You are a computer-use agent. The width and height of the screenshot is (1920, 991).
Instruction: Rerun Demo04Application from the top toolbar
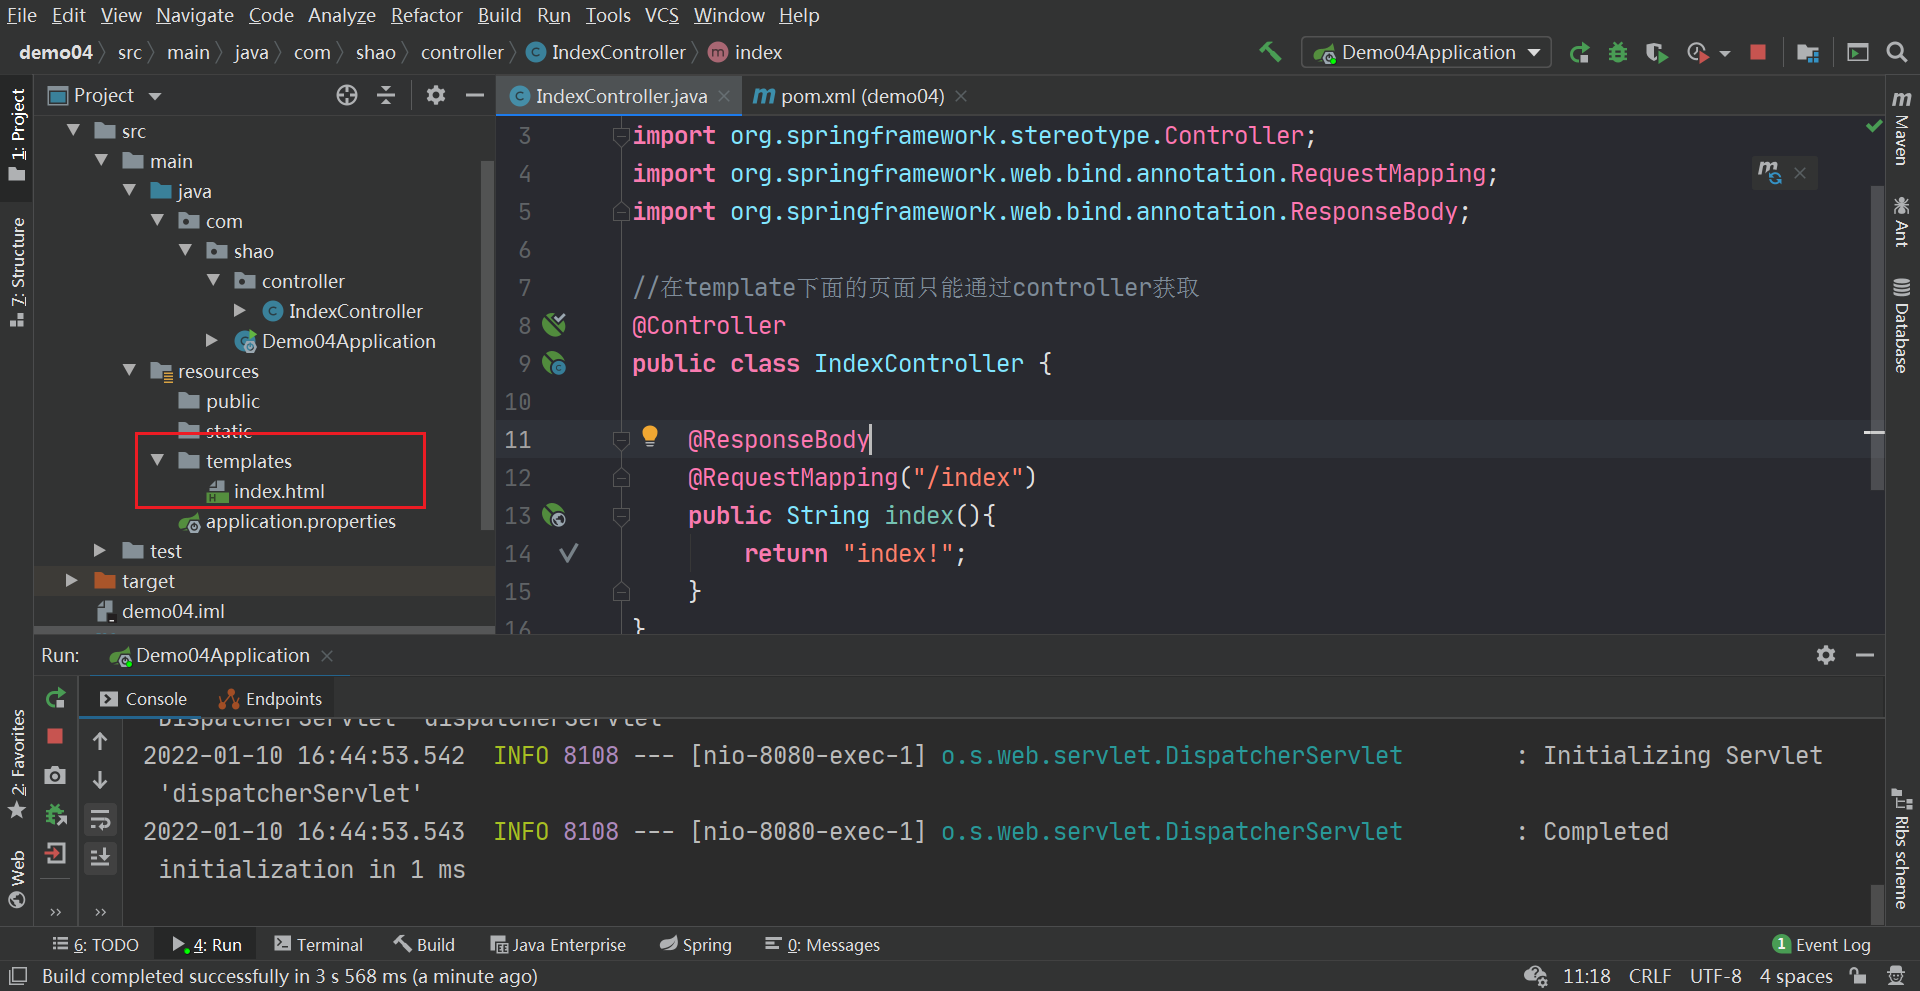[1580, 53]
